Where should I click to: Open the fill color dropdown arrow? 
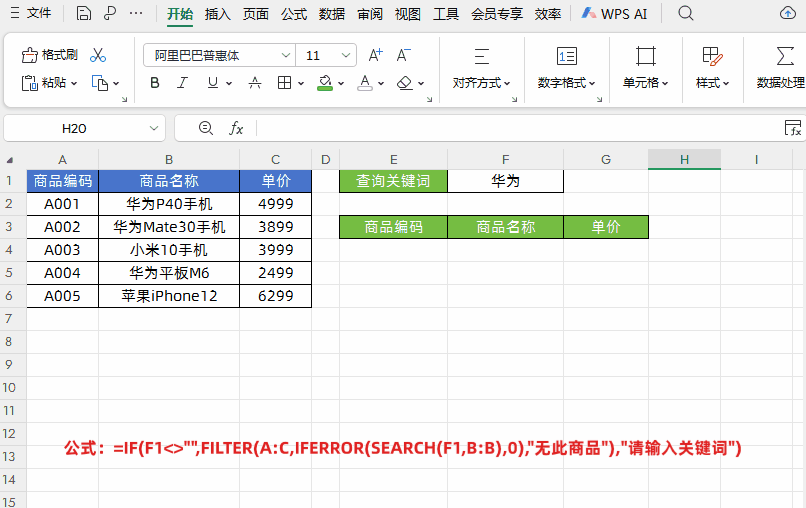point(341,83)
